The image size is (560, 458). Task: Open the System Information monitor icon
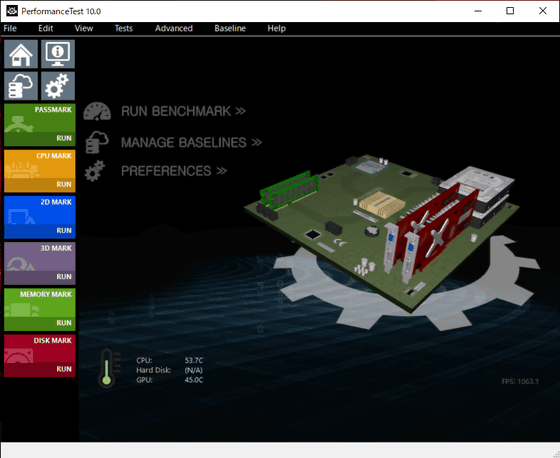(x=58, y=54)
